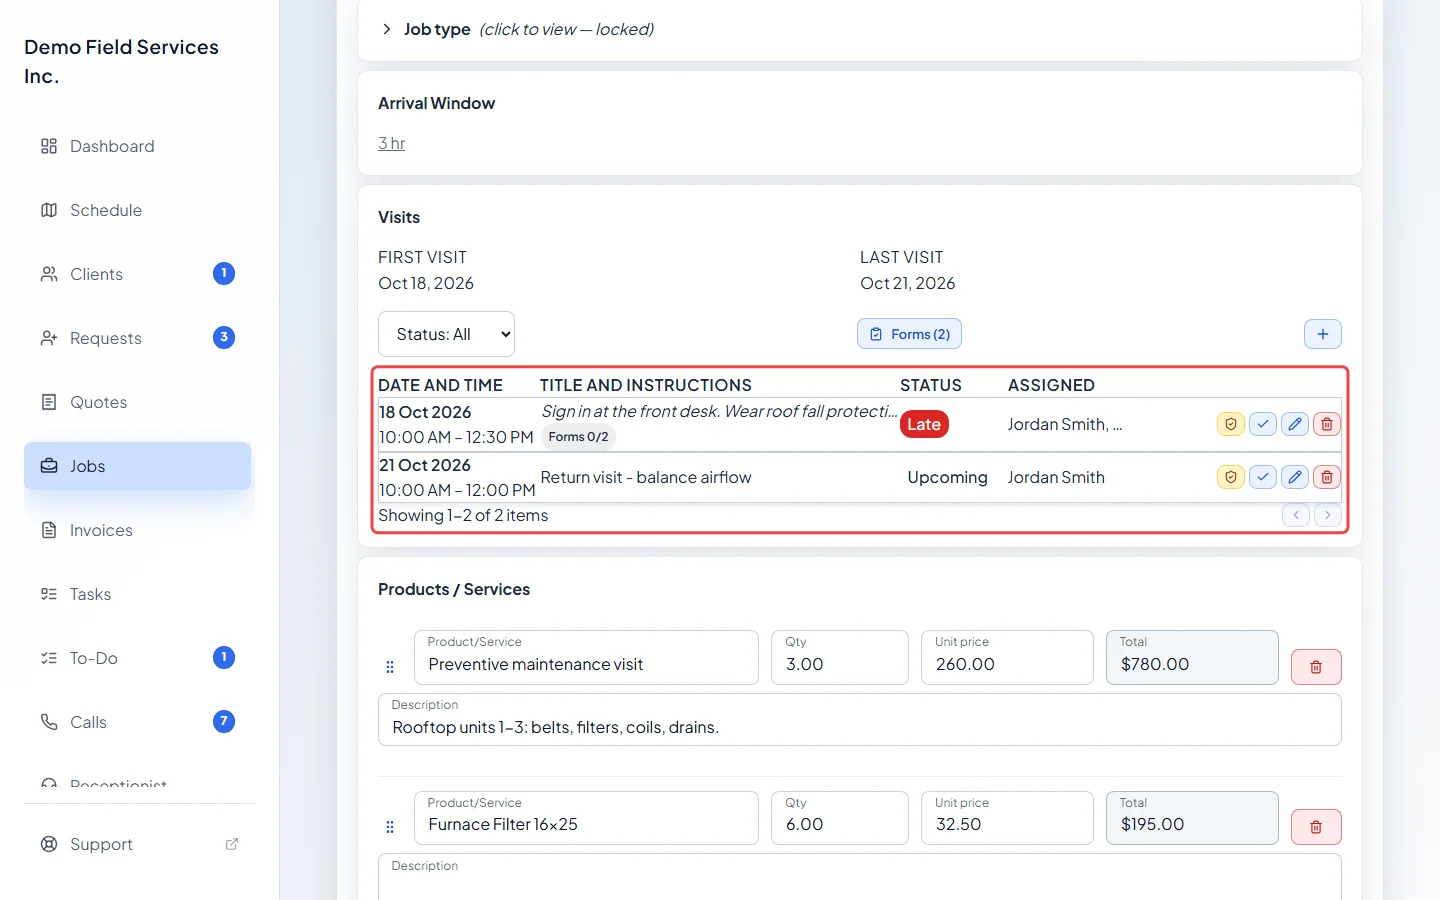
Task: Click the Furnace Filter 16x25 product field
Action: point(586,818)
